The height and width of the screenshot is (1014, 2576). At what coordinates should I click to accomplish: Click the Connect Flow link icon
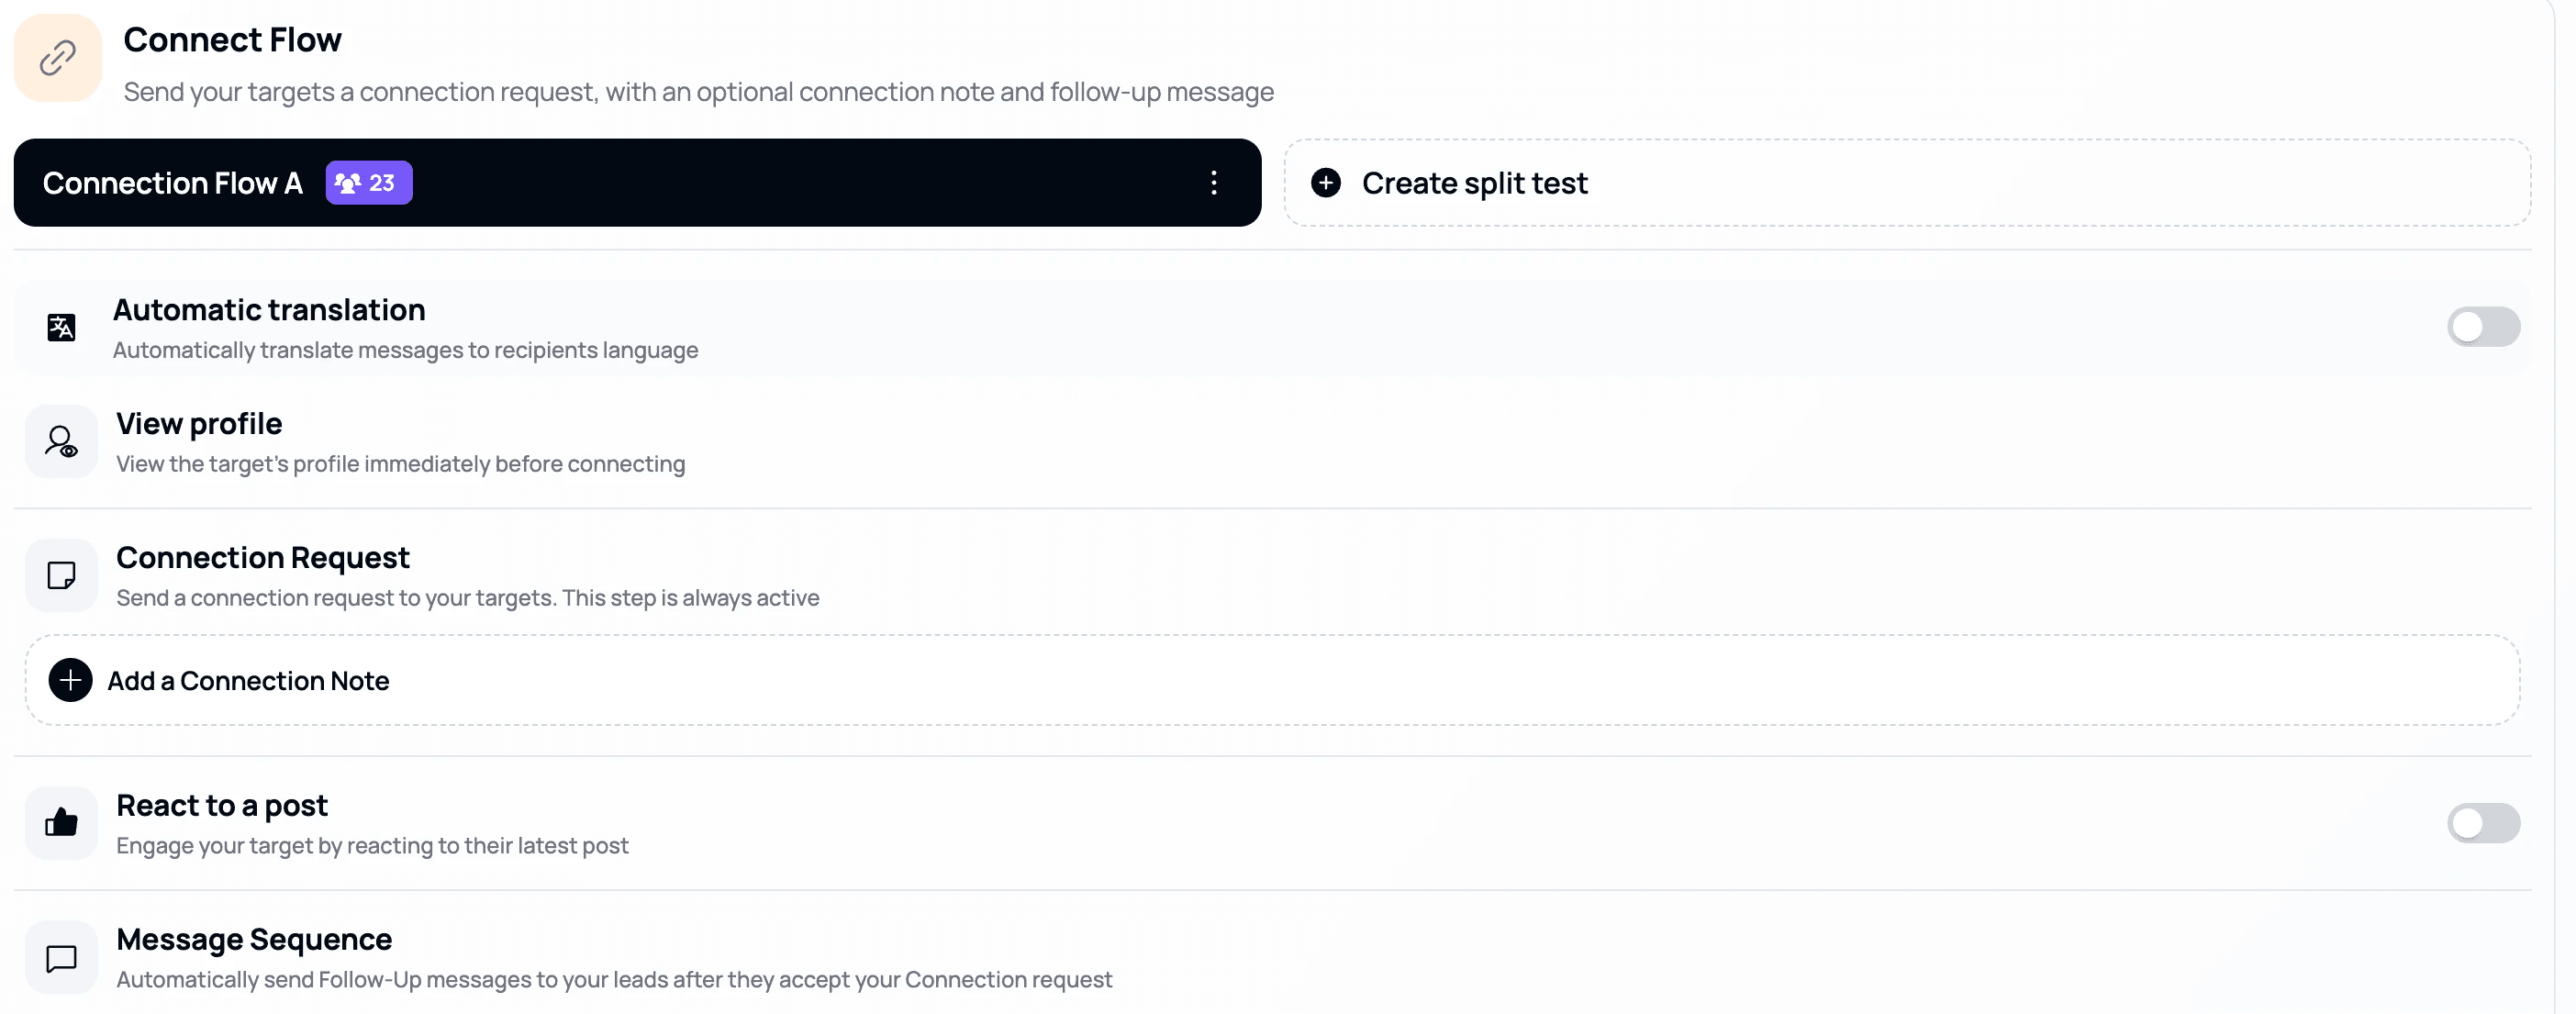57,58
